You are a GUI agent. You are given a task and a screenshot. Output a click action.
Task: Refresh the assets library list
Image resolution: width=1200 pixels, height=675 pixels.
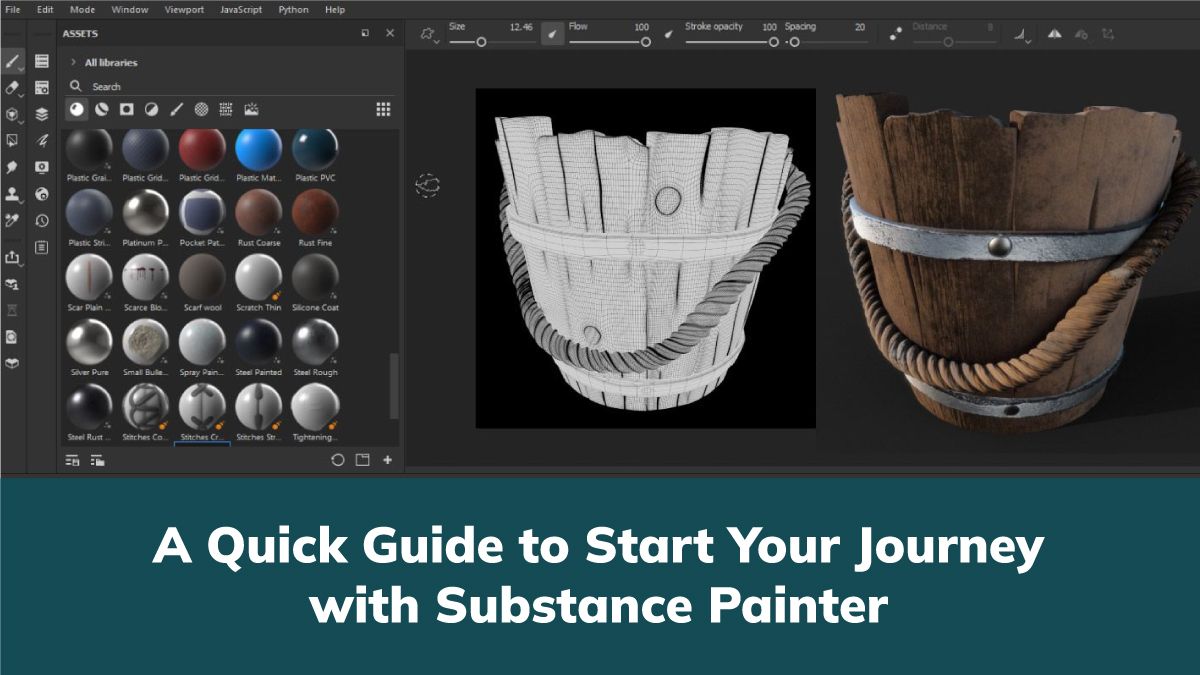pos(337,460)
